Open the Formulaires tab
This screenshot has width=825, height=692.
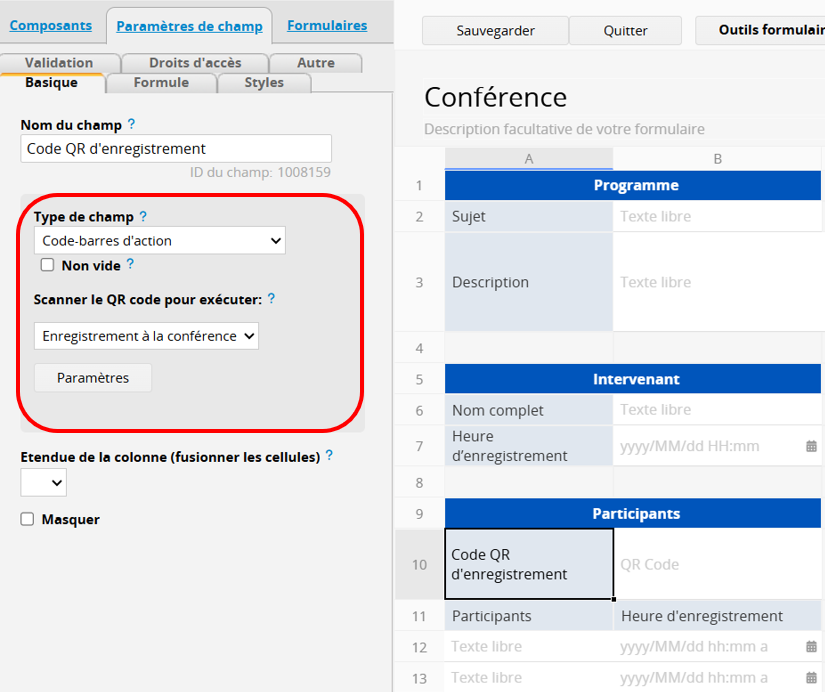click(327, 26)
